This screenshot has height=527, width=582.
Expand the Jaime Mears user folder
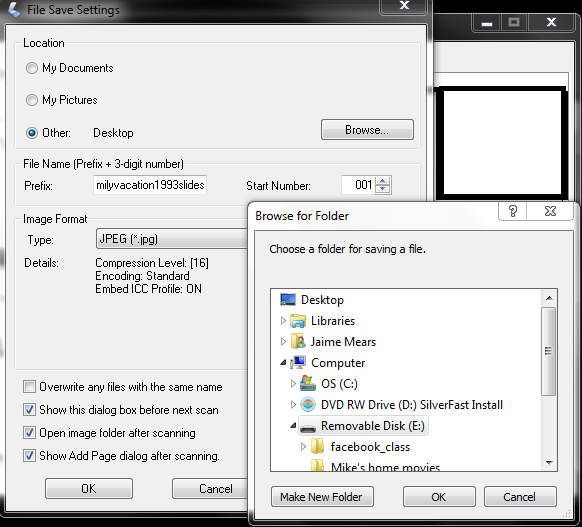[x=283, y=341]
